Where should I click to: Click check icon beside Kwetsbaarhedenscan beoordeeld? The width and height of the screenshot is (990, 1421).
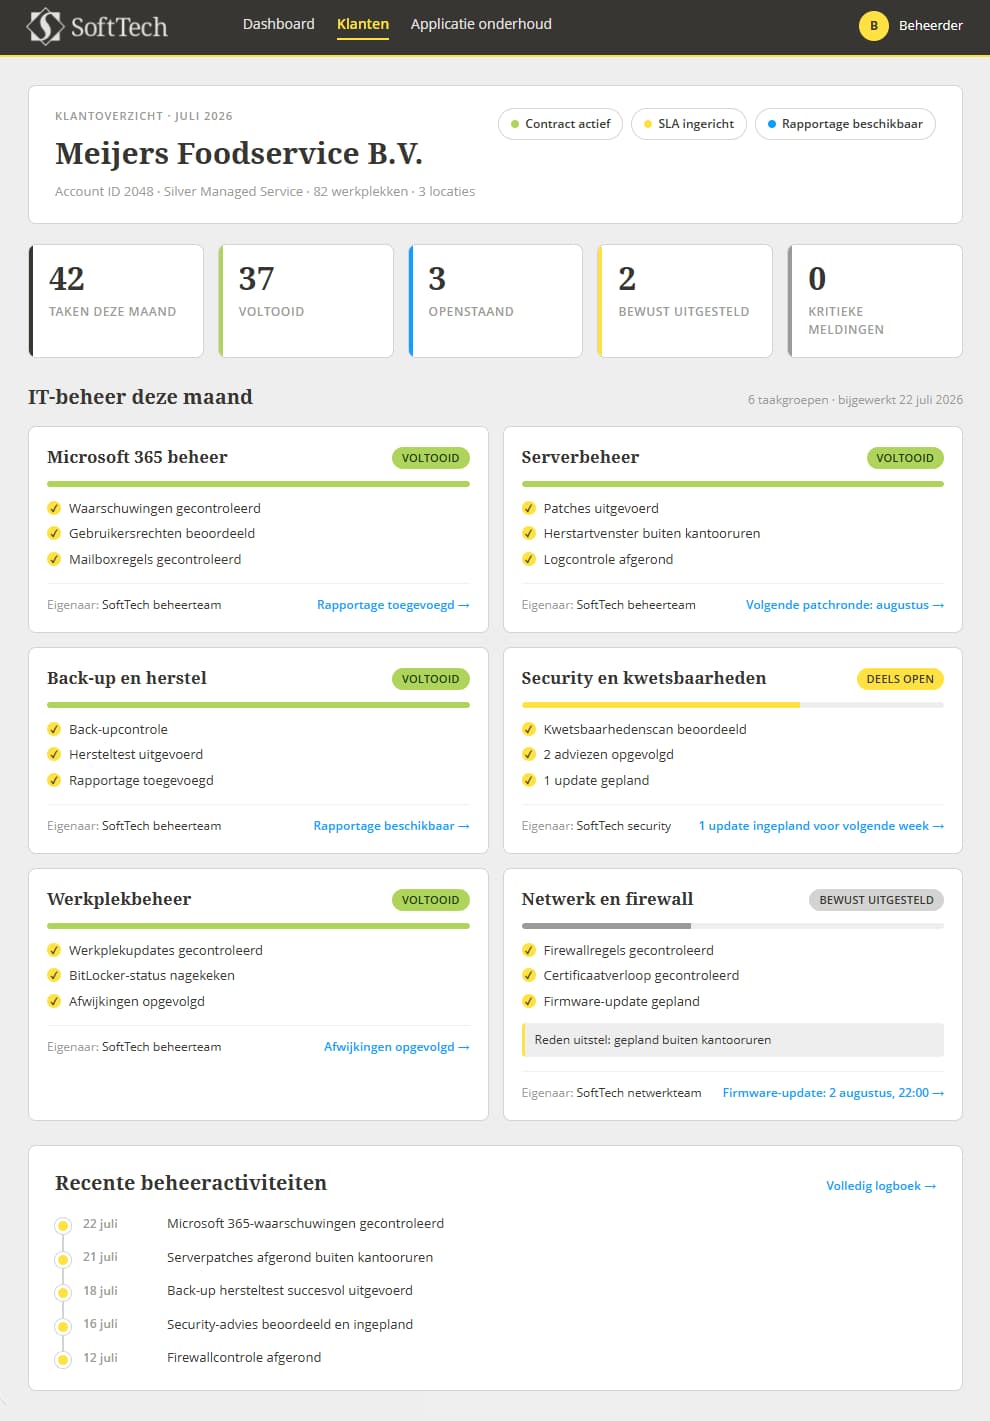[529, 729]
